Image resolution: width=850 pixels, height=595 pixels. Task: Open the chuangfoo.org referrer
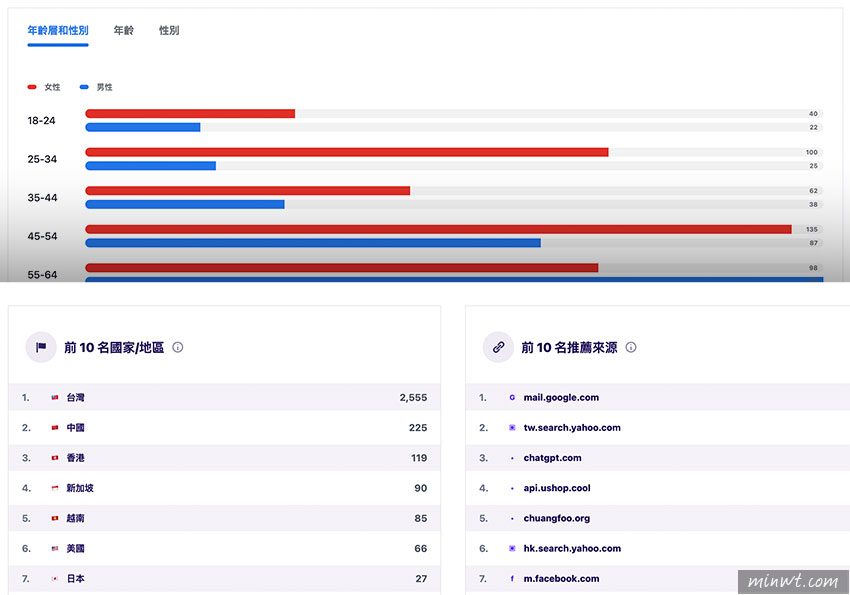(557, 518)
